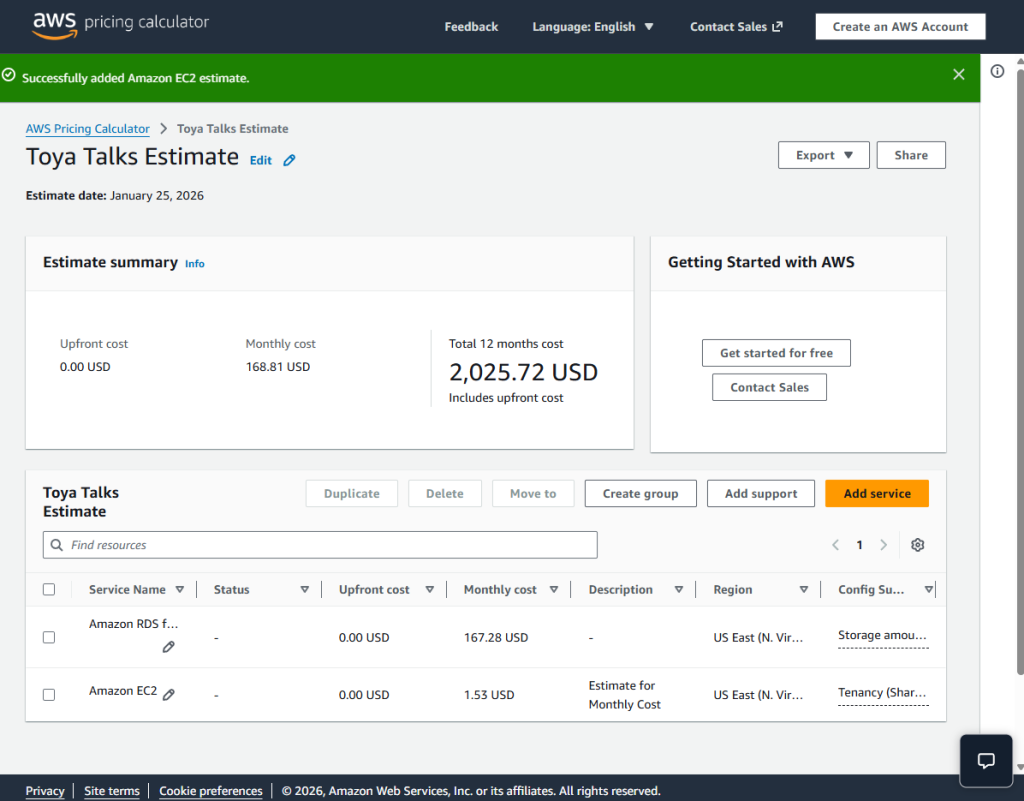1024x801 pixels.
Task: Sort by Monthly cost column arrow
Action: click(555, 590)
